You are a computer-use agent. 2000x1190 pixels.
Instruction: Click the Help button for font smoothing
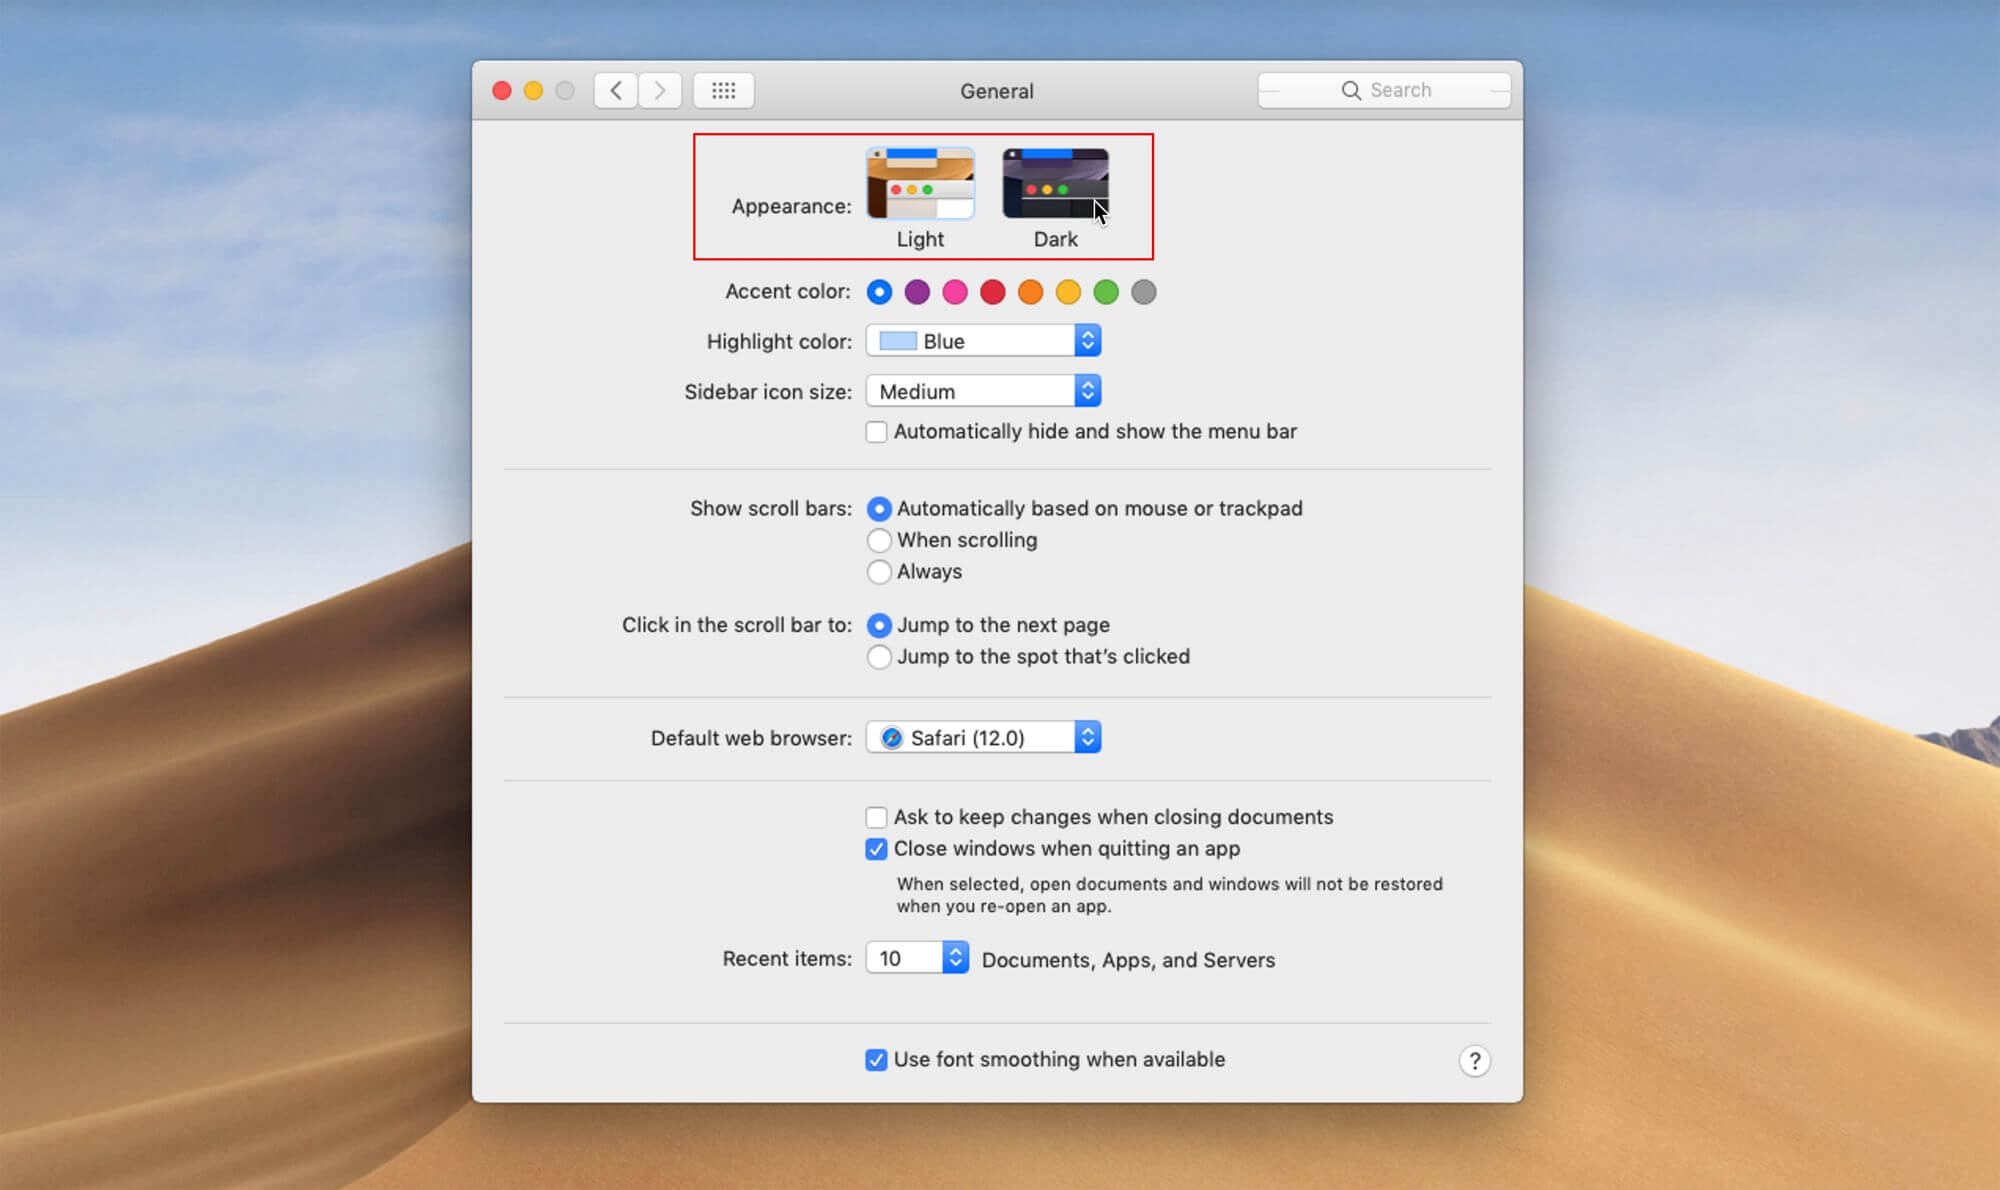tap(1475, 1061)
